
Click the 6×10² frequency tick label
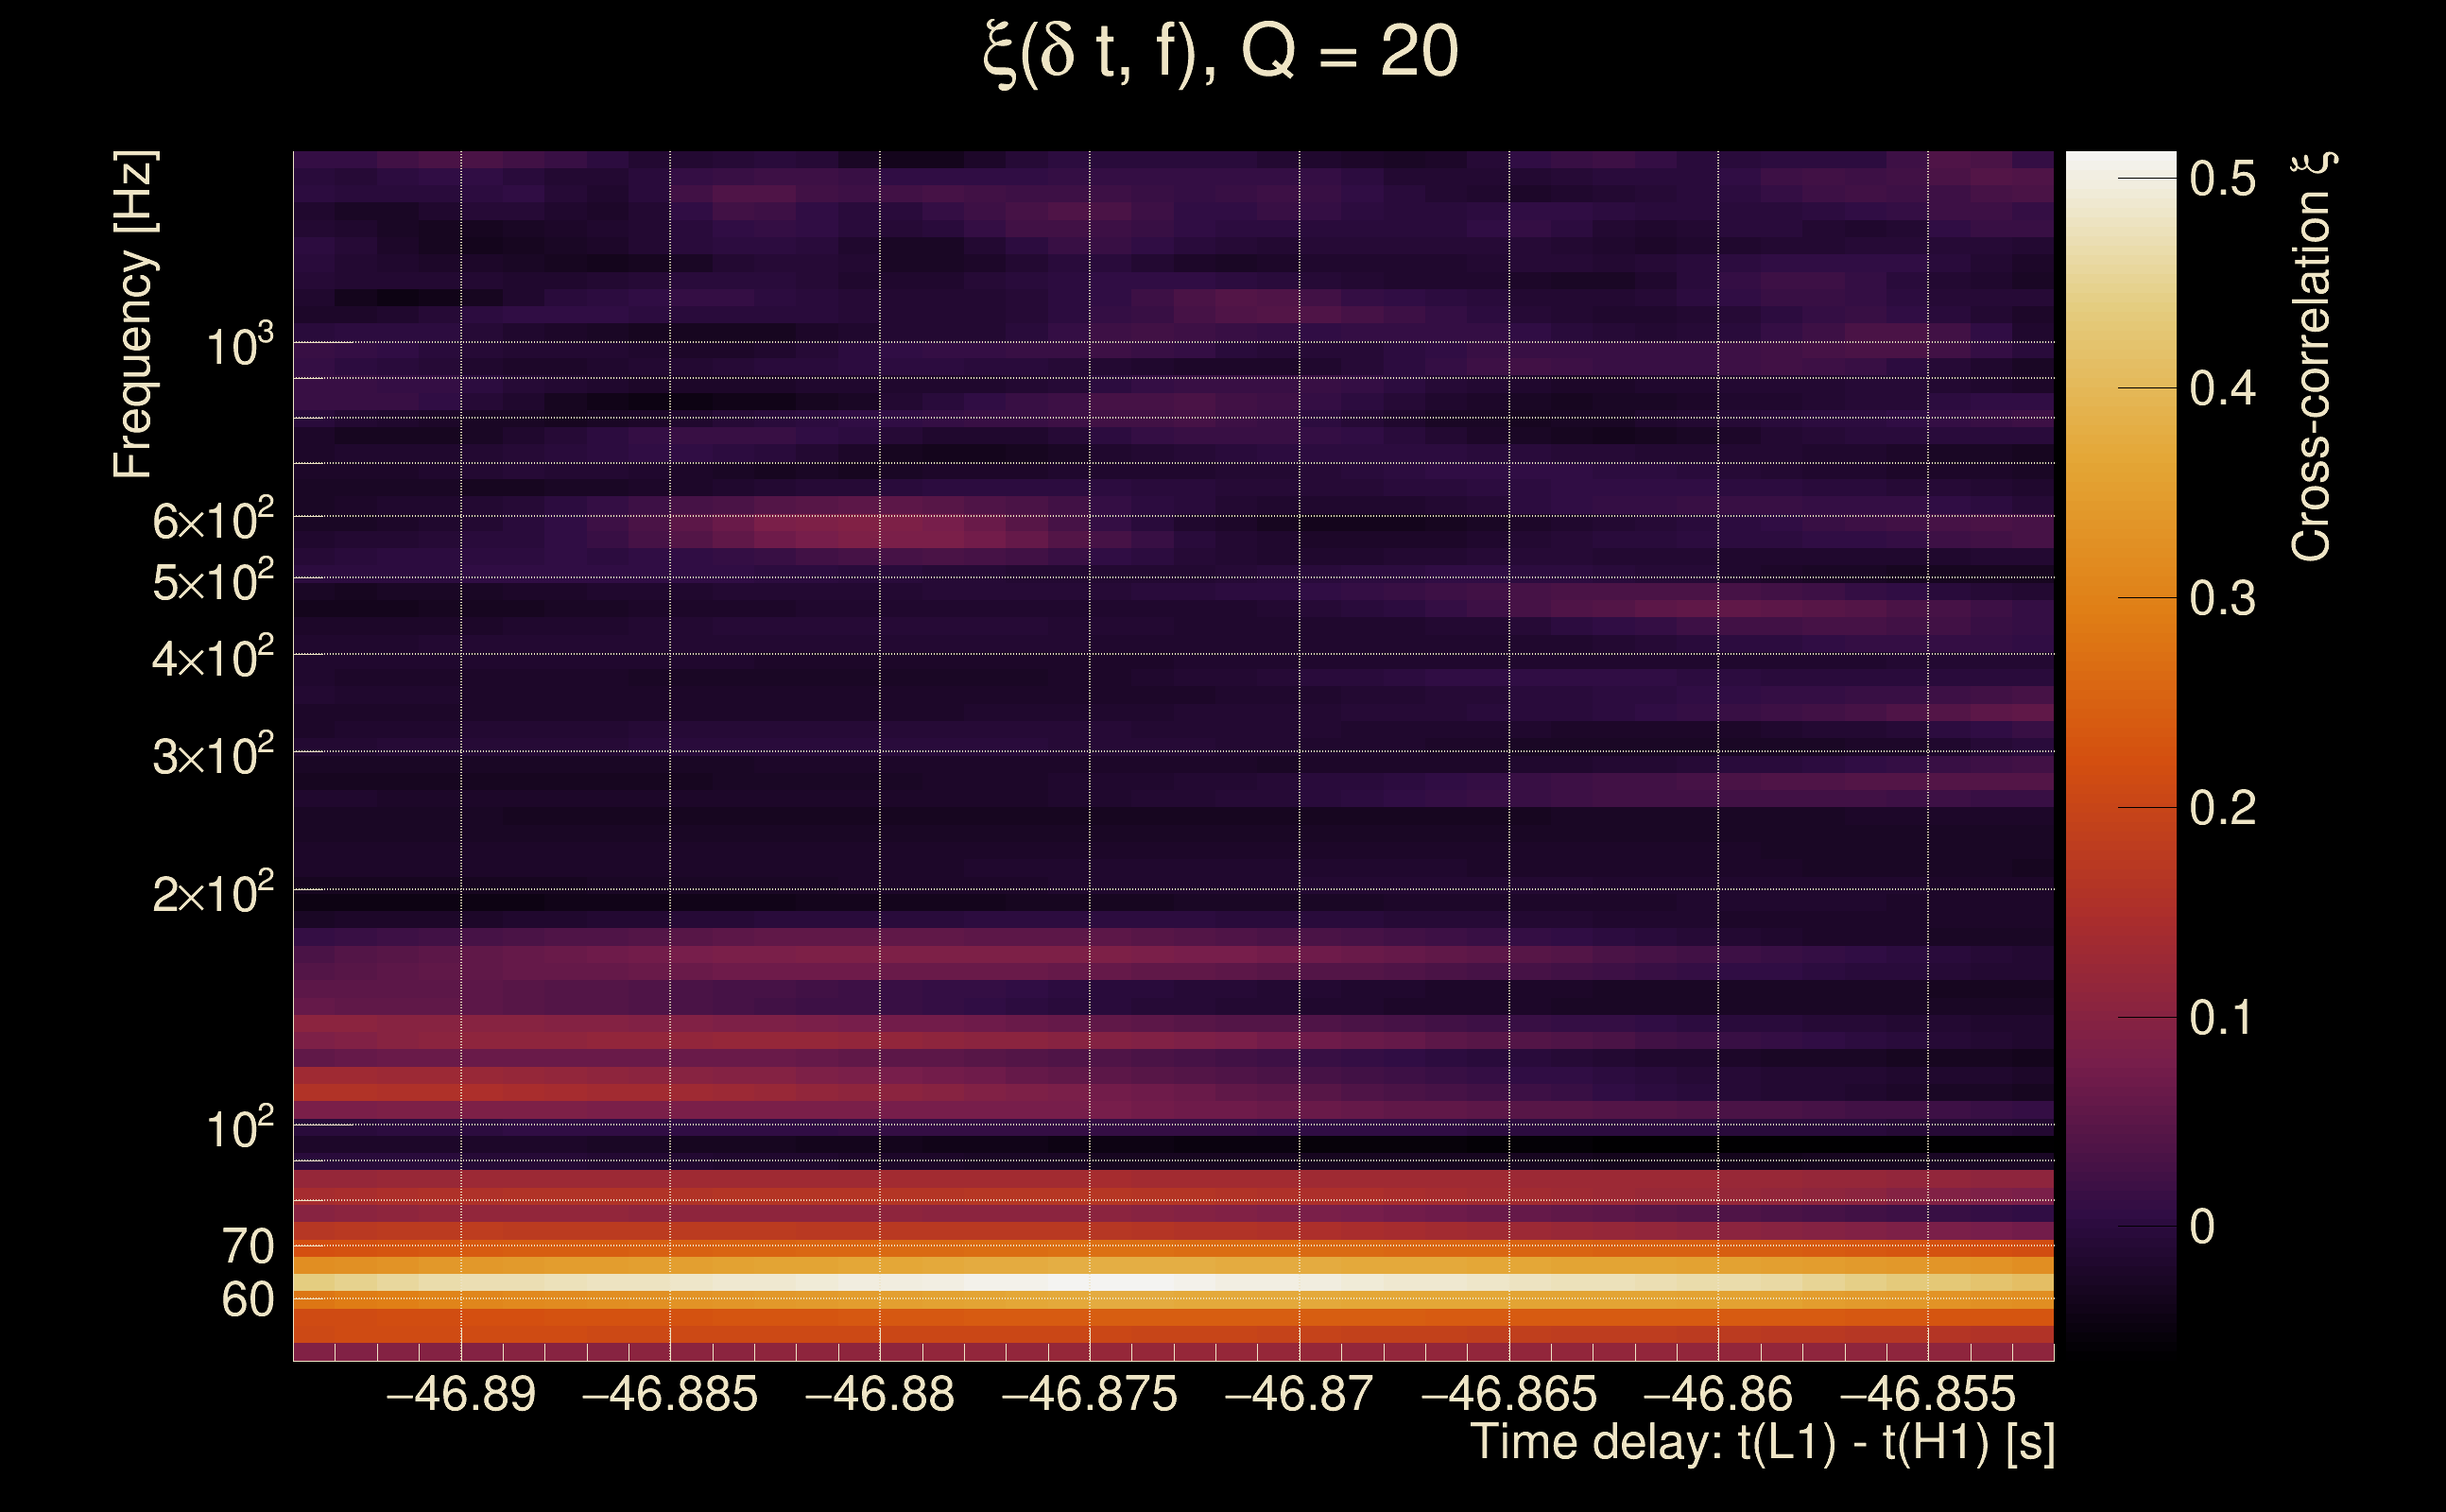212,521
